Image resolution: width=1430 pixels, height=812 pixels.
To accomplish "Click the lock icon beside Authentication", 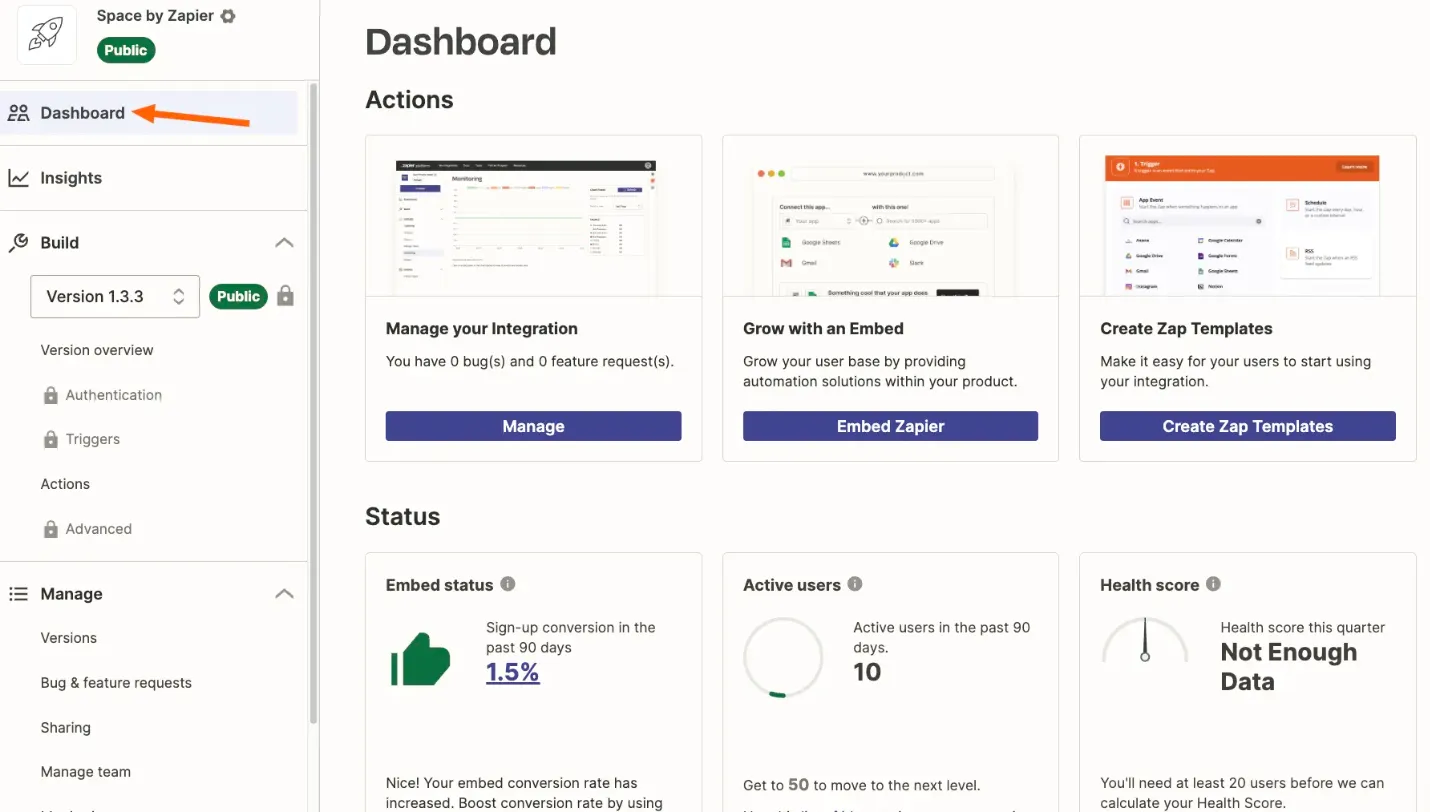I will coord(51,395).
